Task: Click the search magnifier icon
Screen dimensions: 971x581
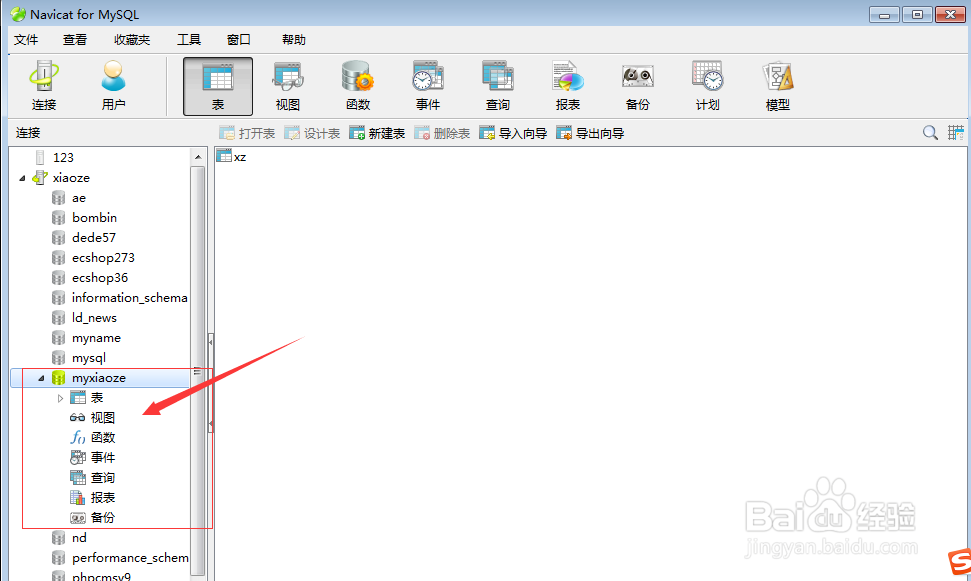Action: pyautogui.click(x=930, y=133)
